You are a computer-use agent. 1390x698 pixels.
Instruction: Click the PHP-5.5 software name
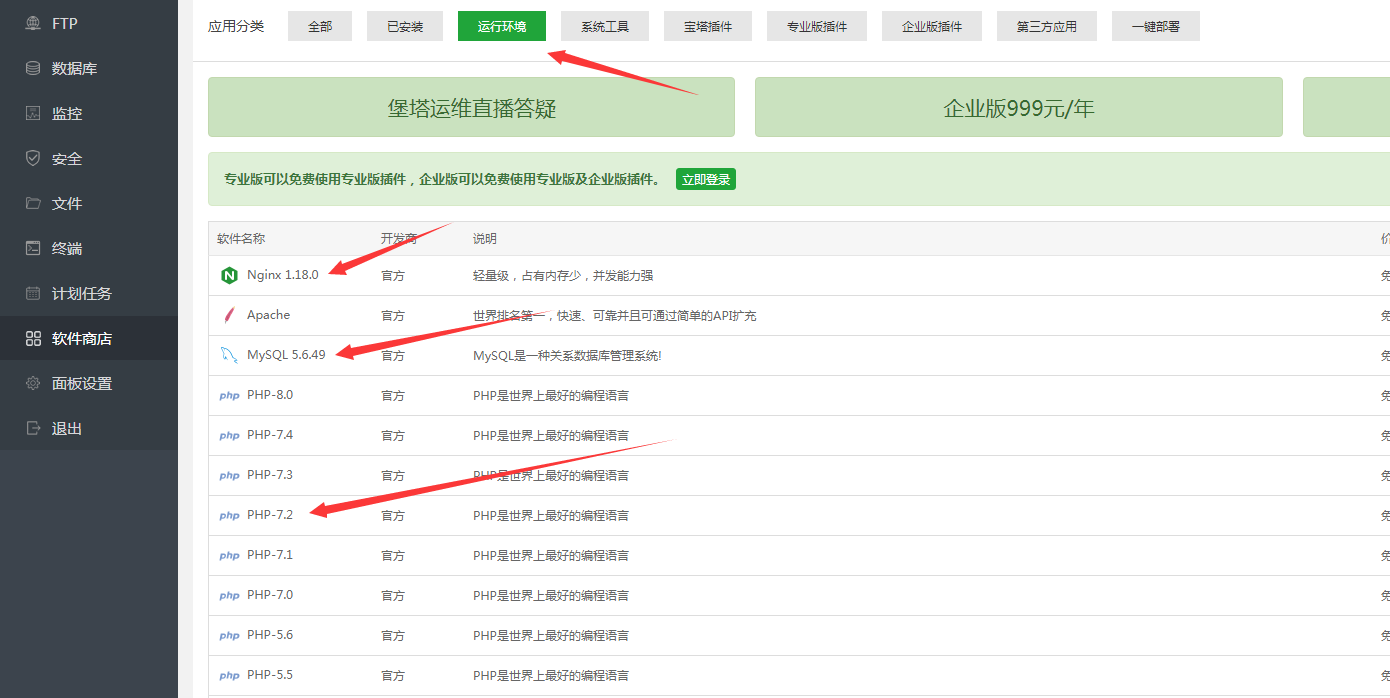(270, 675)
